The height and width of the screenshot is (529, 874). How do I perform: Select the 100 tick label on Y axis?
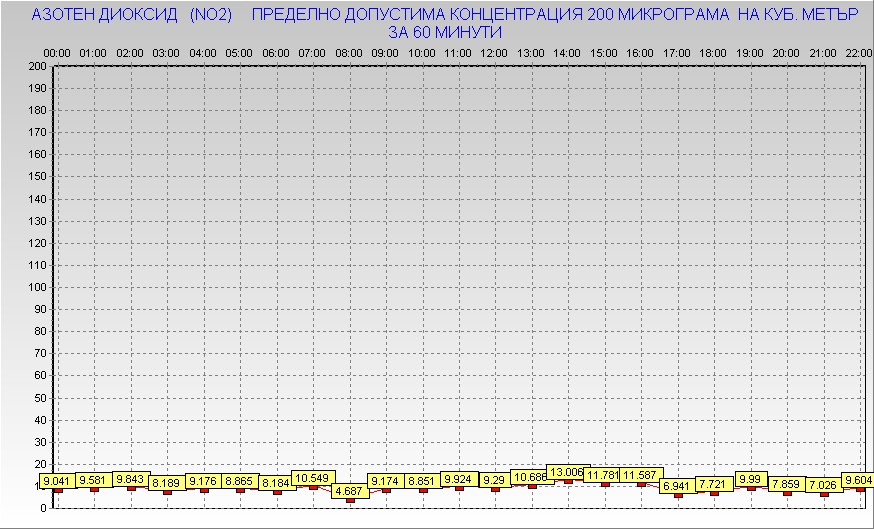pyautogui.click(x=38, y=287)
